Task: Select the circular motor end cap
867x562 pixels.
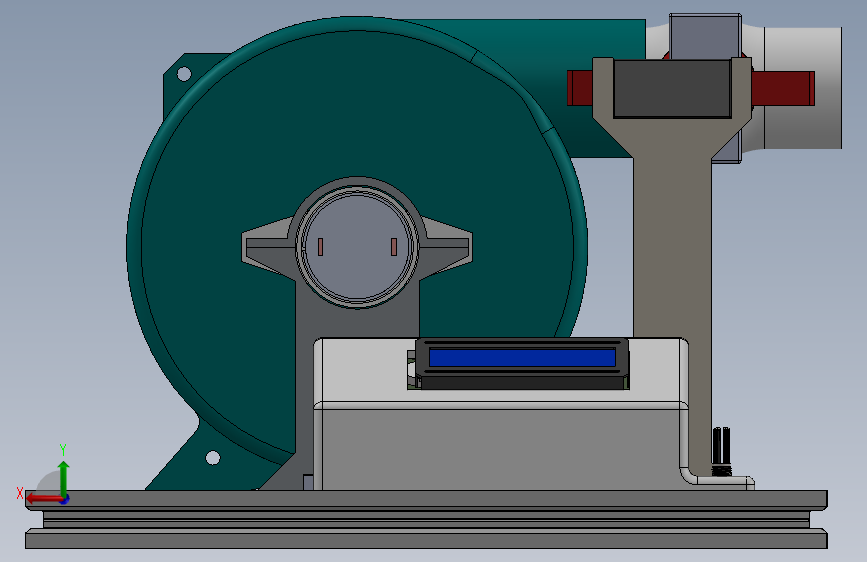Action: pos(357,247)
